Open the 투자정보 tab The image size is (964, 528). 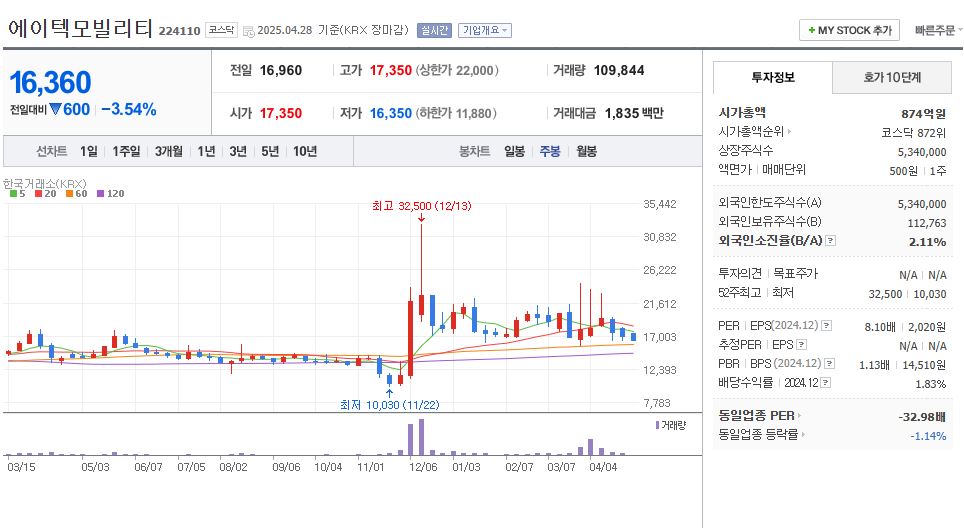(773, 77)
